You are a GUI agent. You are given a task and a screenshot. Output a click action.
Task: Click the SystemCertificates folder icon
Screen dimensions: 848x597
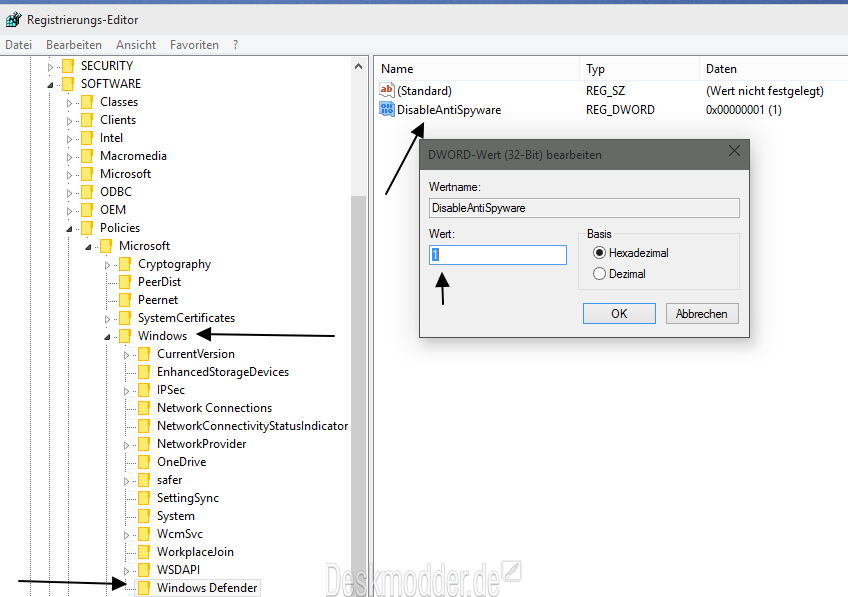pyautogui.click(x=125, y=318)
